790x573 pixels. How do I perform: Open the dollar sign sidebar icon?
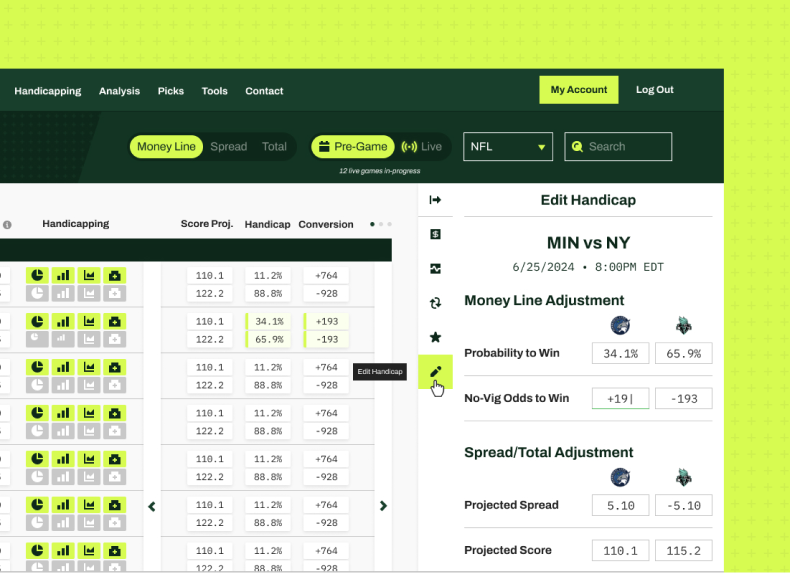435,234
